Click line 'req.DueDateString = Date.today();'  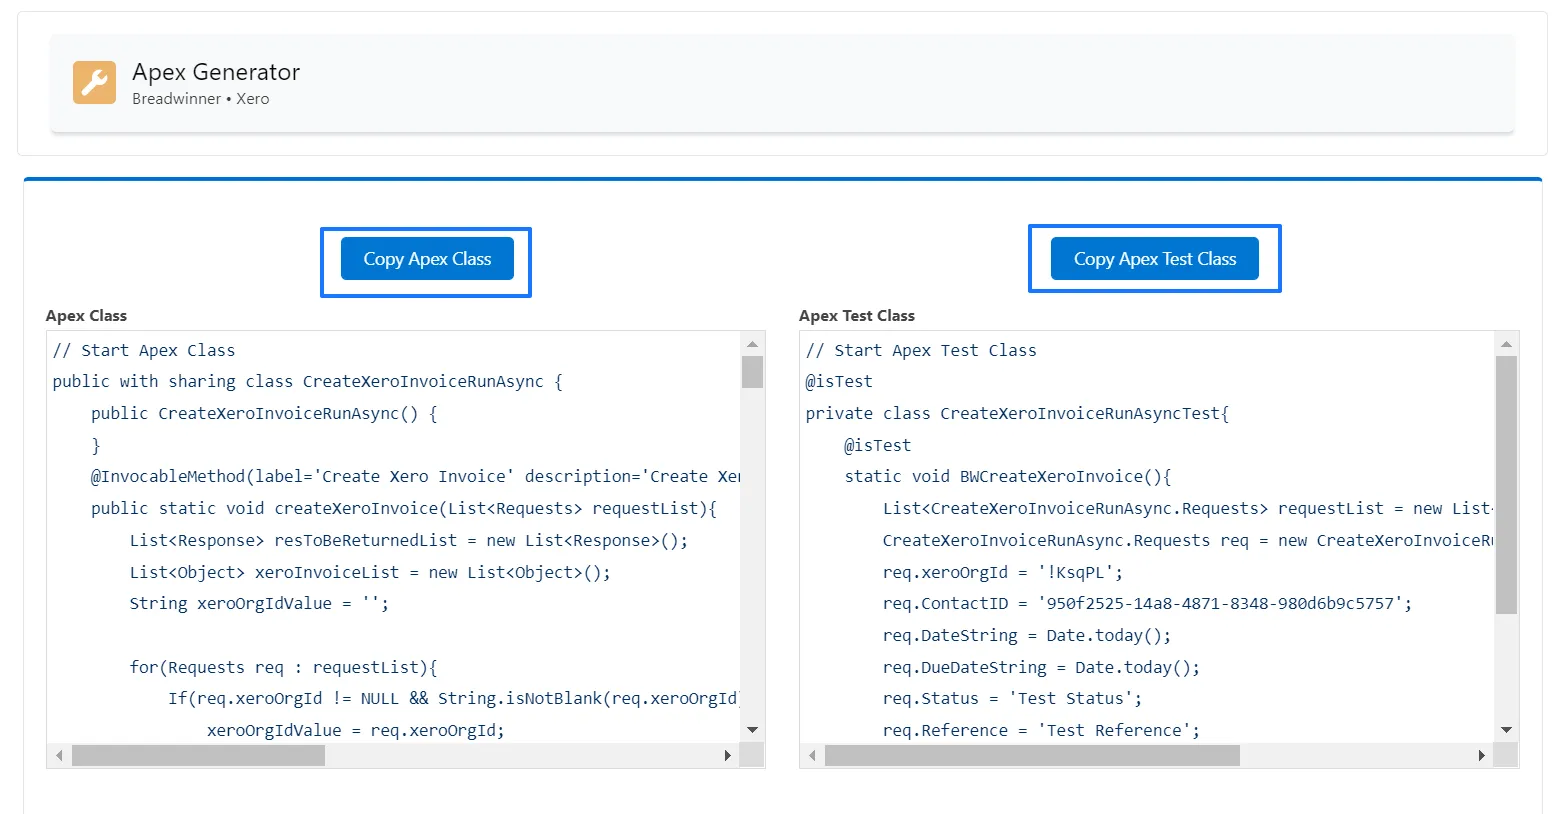pos(1041,668)
